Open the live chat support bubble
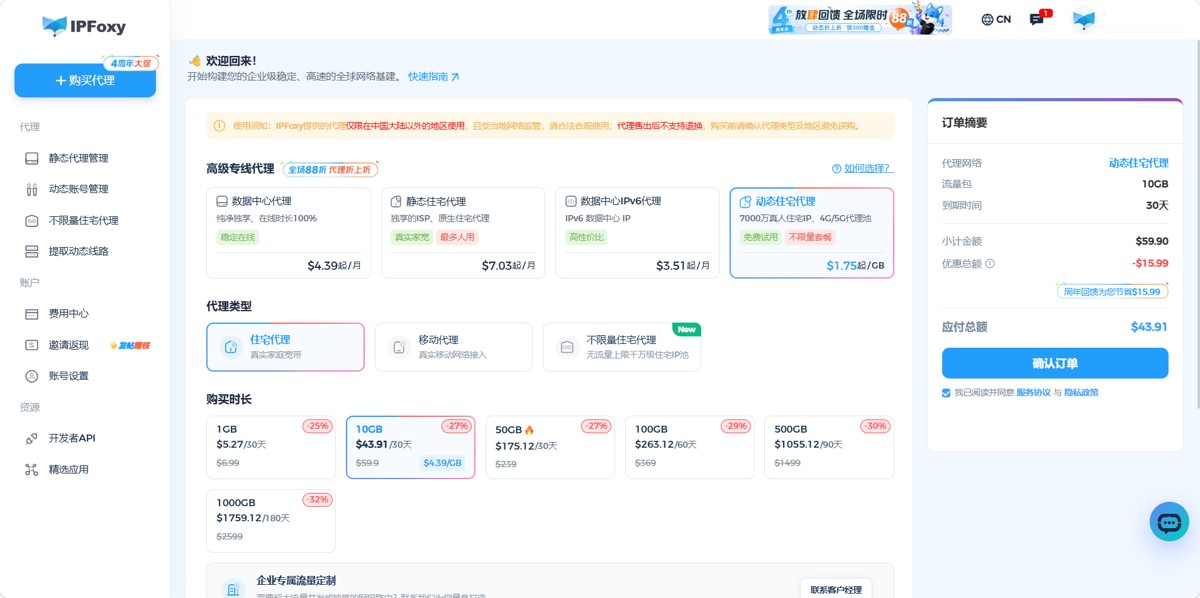The width and height of the screenshot is (1200, 598). [1169, 521]
